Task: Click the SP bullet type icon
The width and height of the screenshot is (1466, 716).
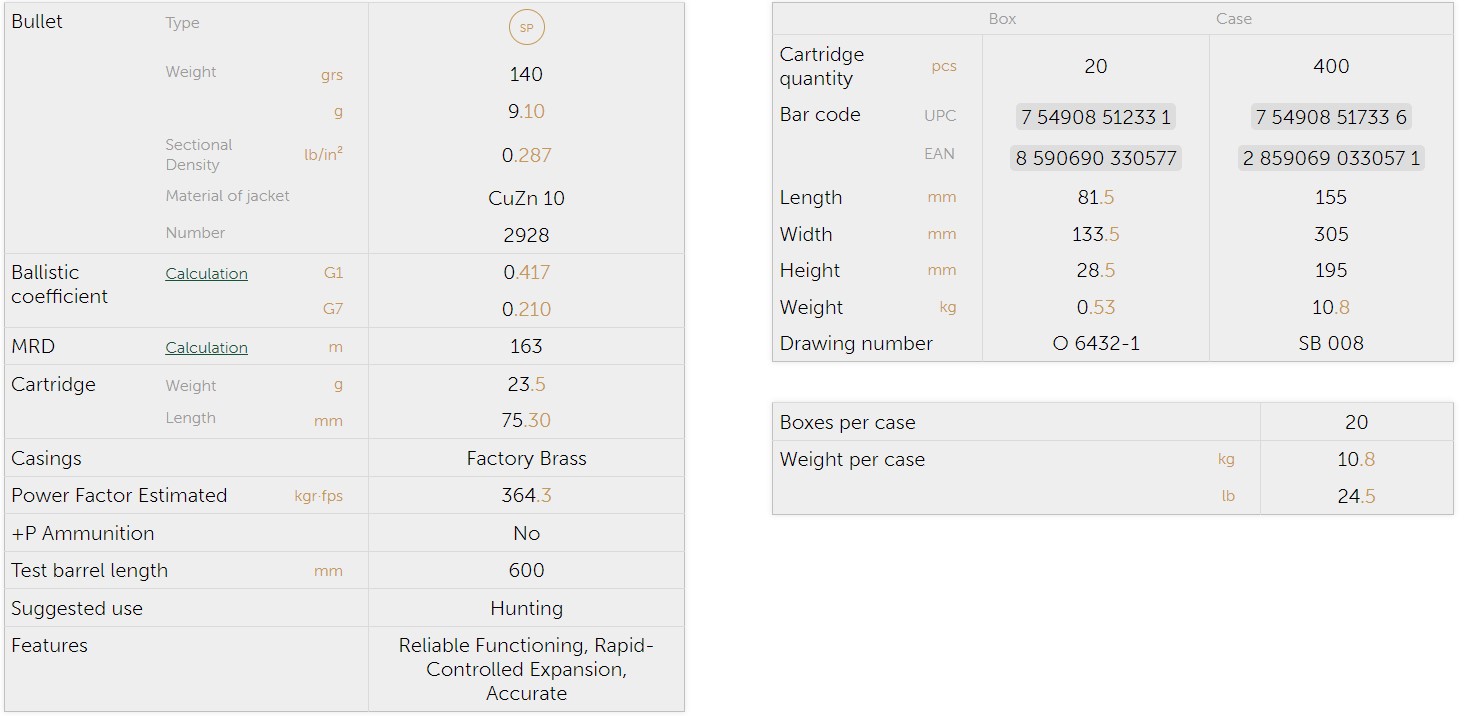Action: point(526,28)
